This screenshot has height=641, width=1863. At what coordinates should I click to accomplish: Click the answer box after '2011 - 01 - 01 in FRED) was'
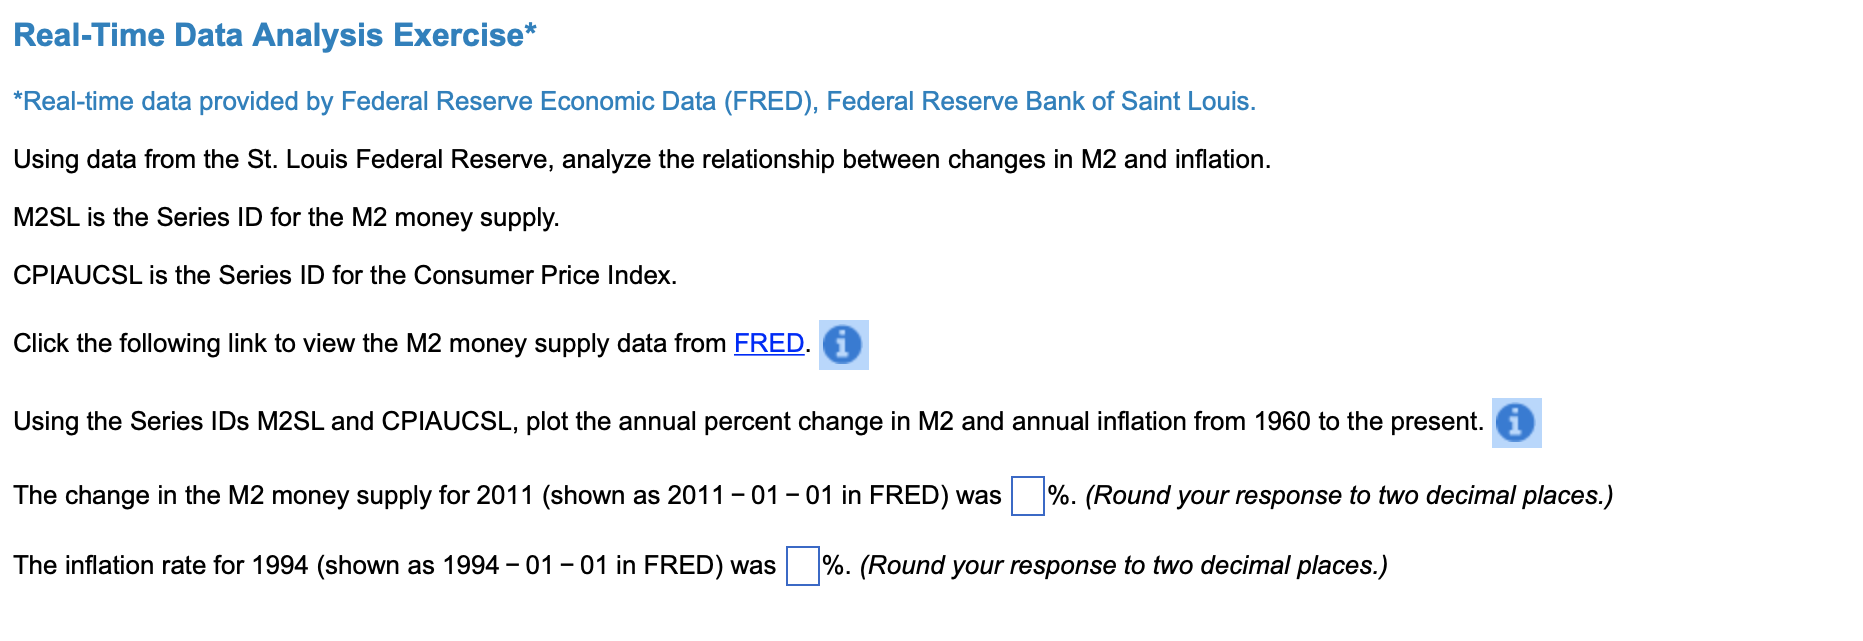[1026, 494]
